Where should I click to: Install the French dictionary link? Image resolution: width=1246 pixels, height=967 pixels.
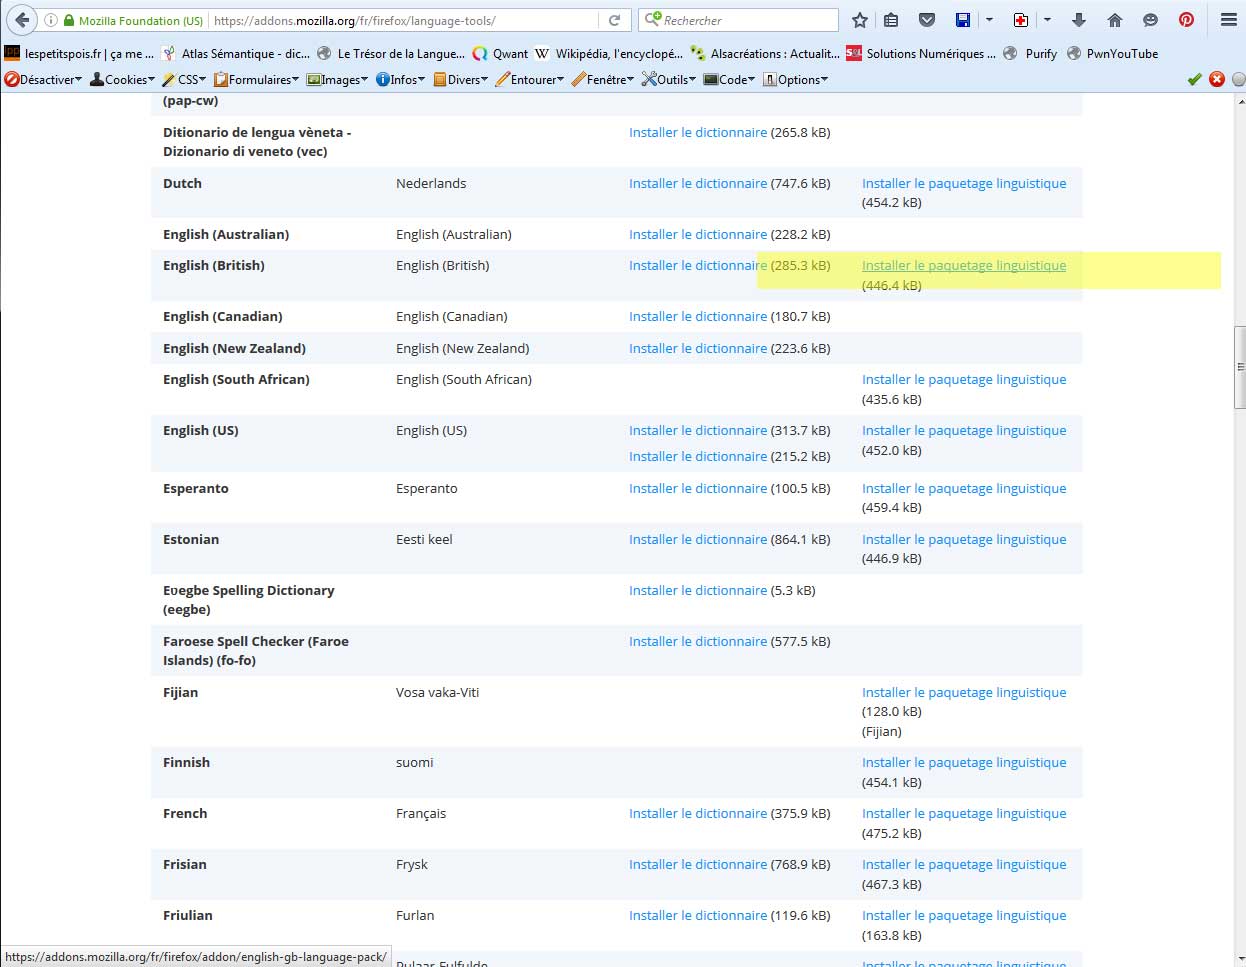697,813
